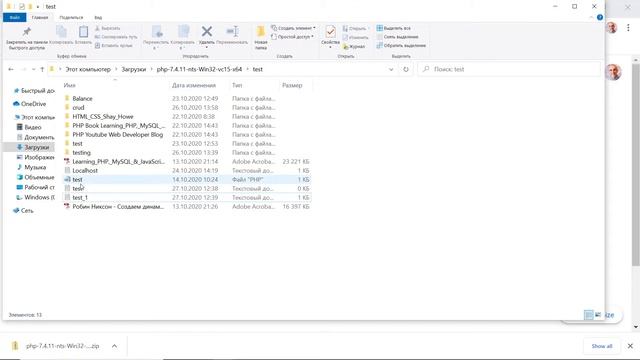Select OneDrive in the navigation pane

[29, 104]
